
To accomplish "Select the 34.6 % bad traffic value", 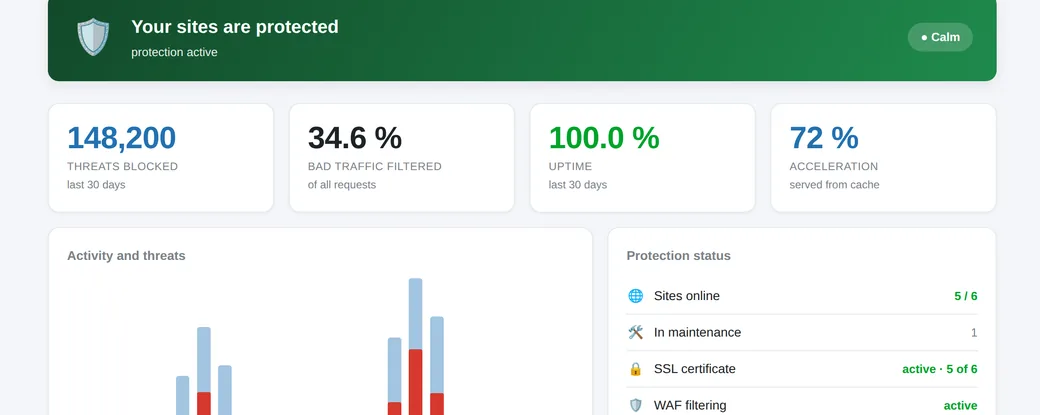I will [x=355, y=138].
